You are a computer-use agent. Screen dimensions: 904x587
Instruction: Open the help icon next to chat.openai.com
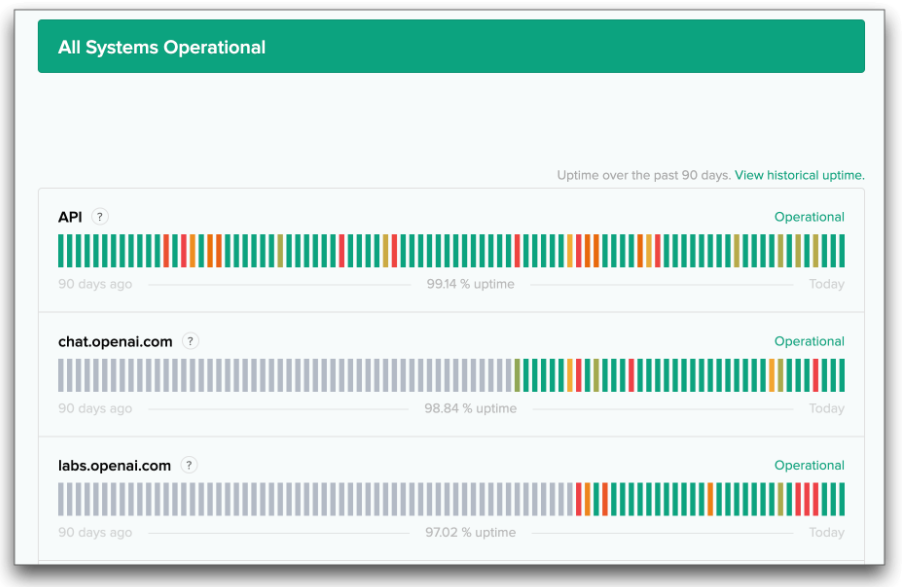(x=190, y=341)
